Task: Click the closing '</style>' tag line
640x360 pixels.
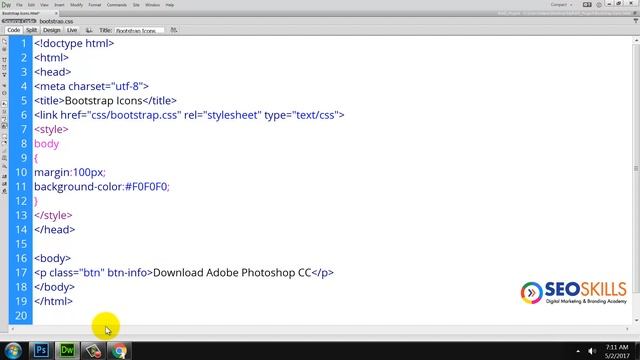Action: 53,215
